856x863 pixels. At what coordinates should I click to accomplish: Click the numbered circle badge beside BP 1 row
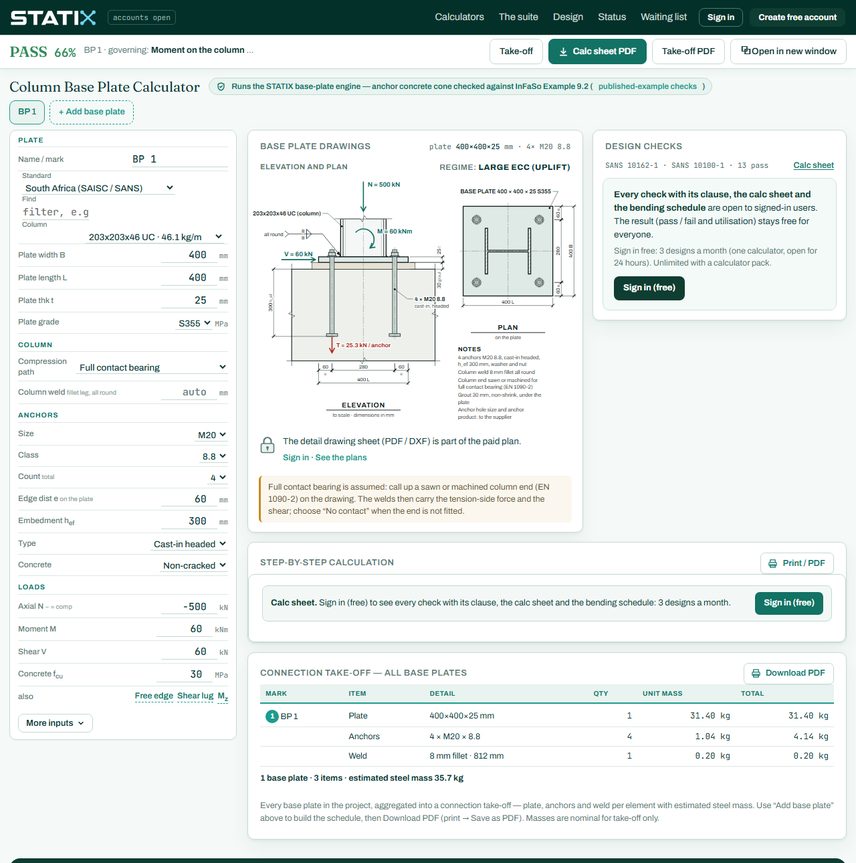point(272,716)
